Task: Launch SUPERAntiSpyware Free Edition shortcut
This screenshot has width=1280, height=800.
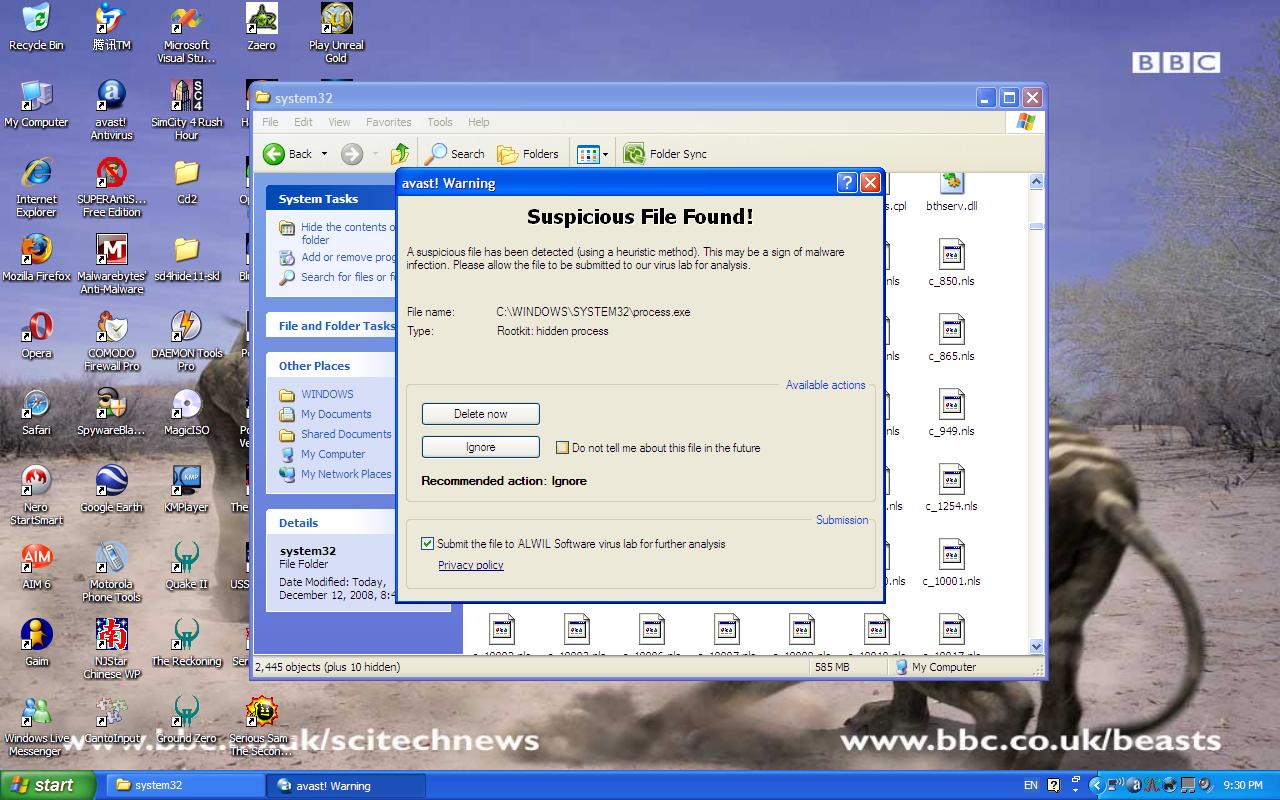Action: point(111,187)
